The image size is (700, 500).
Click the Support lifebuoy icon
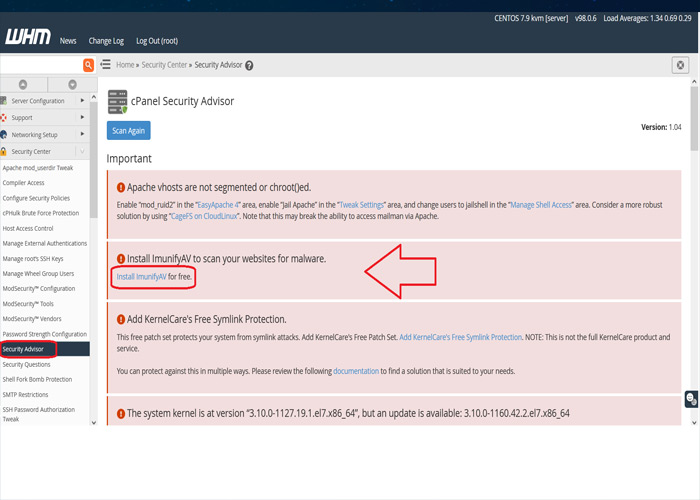click(4, 118)
